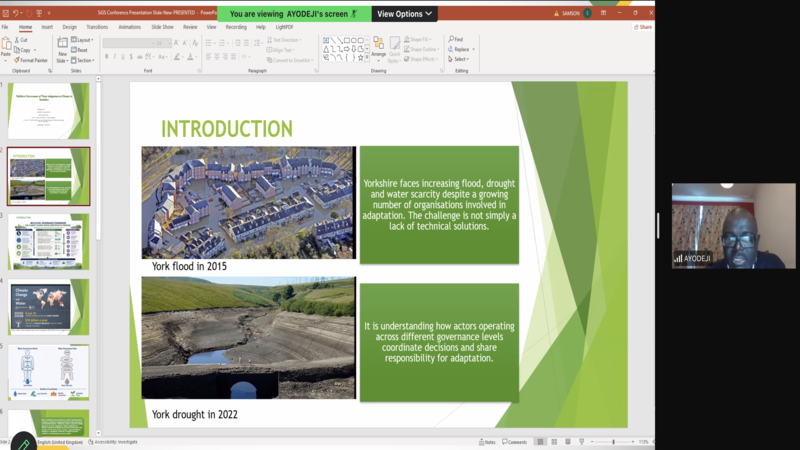Image resolution: width=800 pixels, height=450 pixels.
Task: Toggle Strikethrough formatting
Action: tap(139, 57)
